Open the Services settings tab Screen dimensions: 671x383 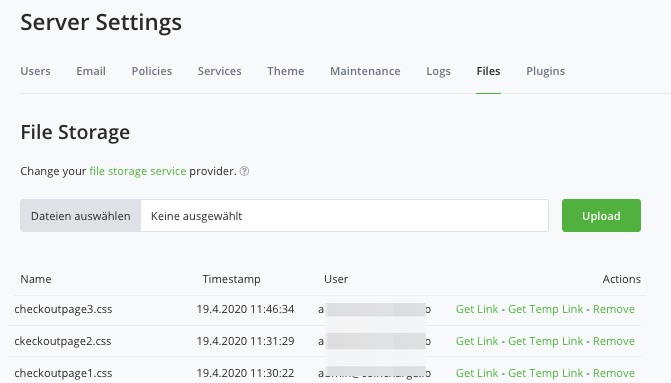click(x=220, y=71)
